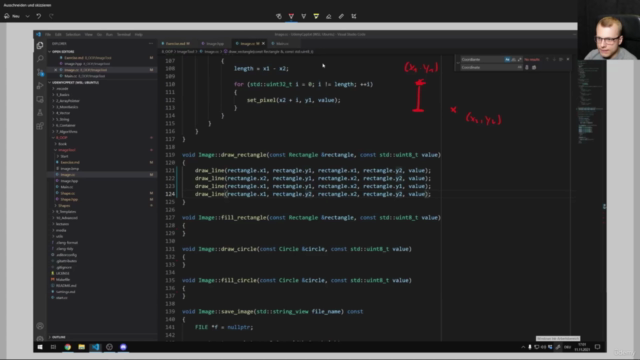
Task: Open the Windows Start menu
Action: click(40, 347)
